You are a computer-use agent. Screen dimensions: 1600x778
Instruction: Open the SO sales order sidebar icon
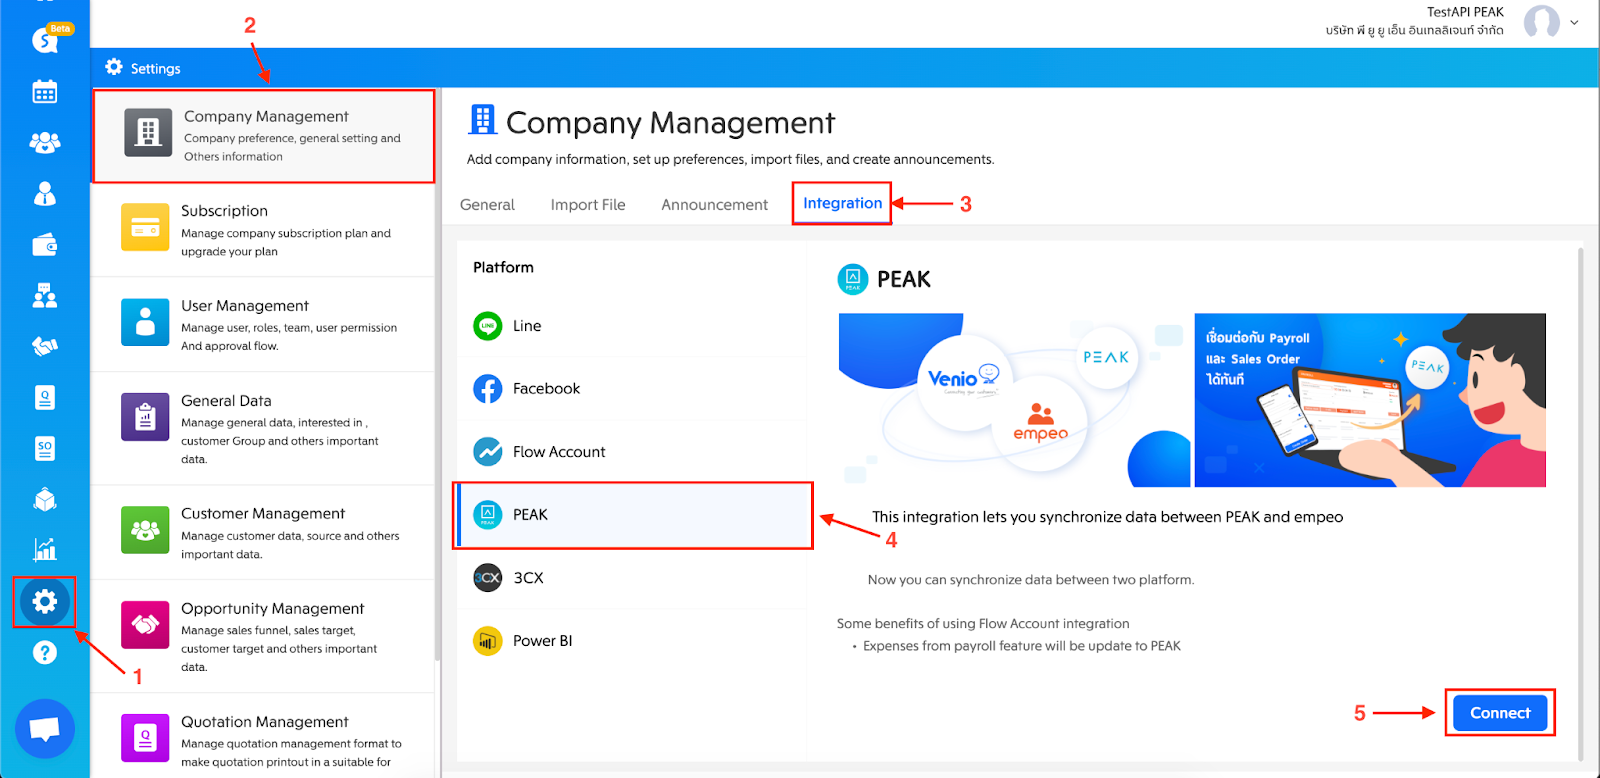tap(45, 448)
